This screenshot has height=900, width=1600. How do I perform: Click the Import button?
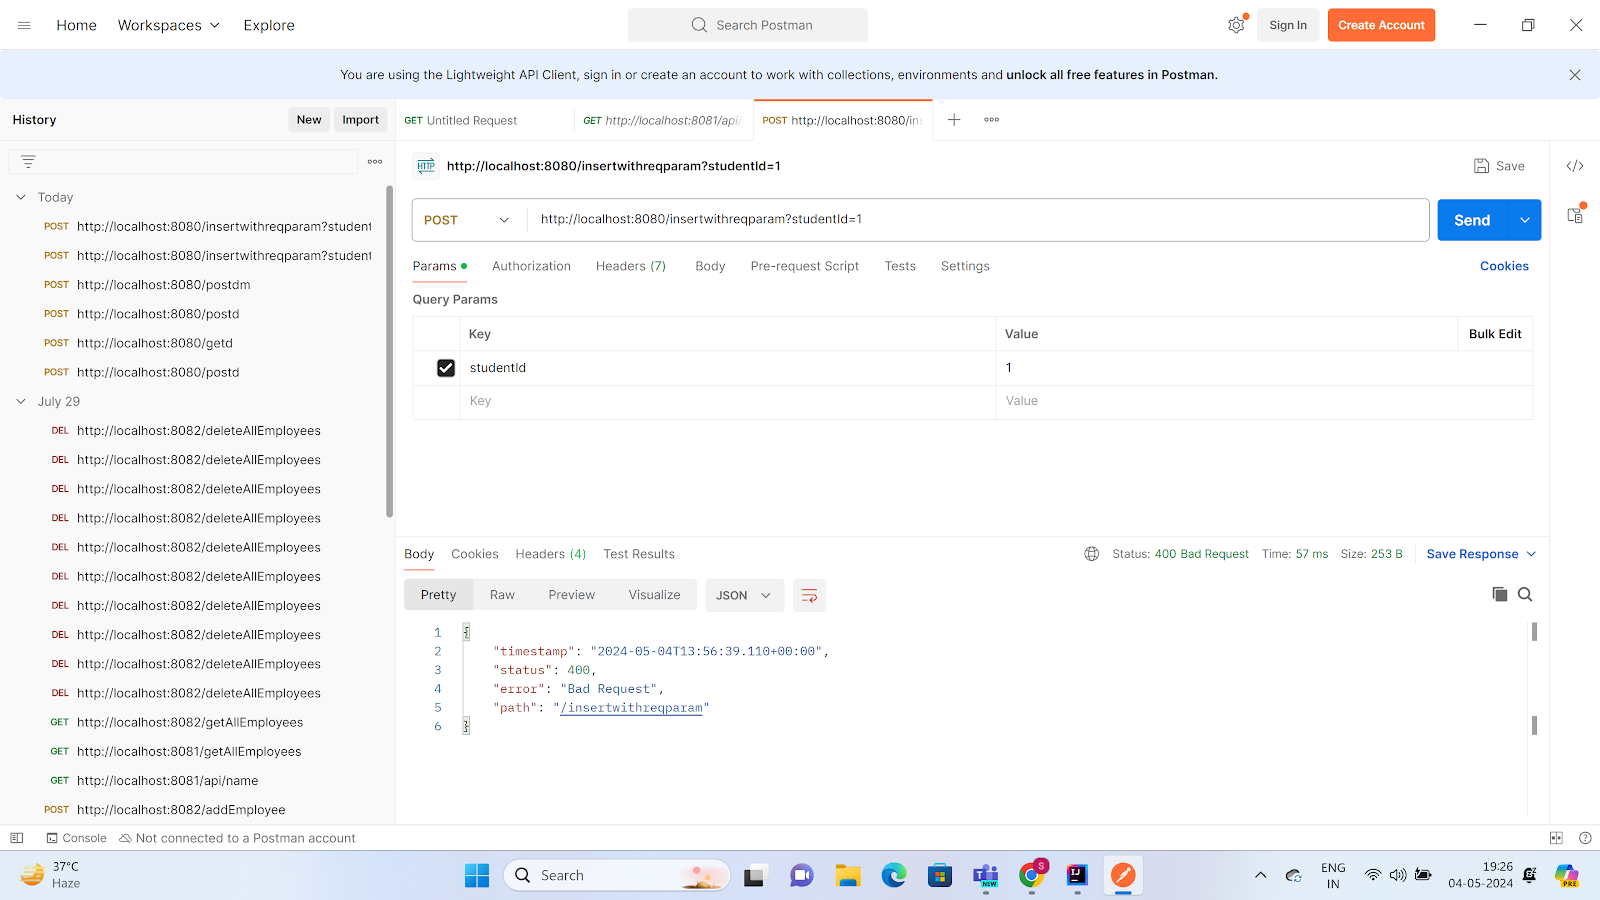(x=360, y=120)
